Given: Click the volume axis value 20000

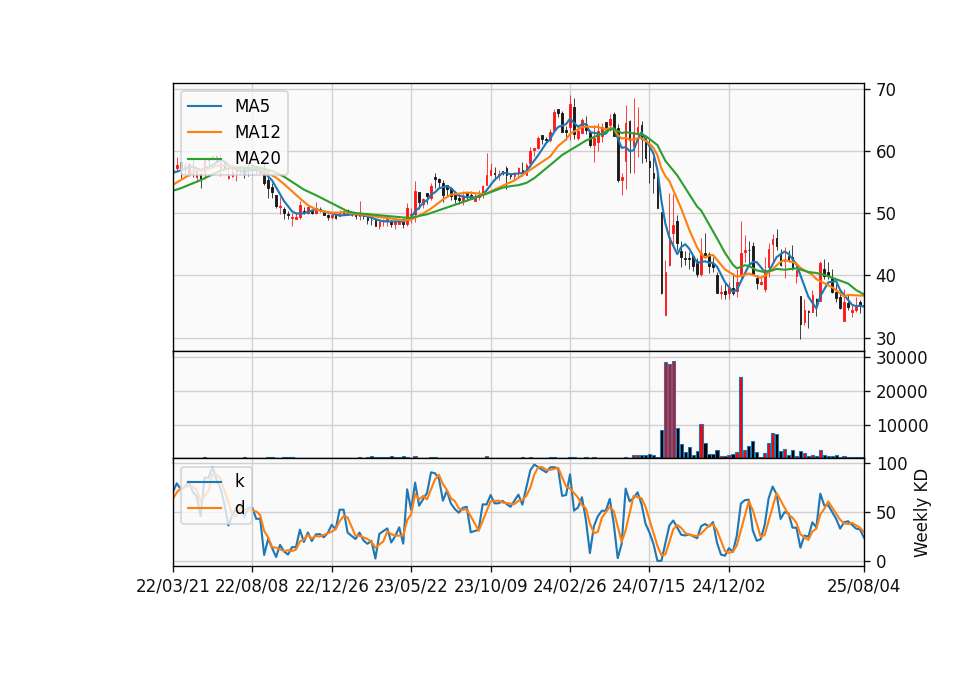Looking at the screenshot, I should [901, 392].
